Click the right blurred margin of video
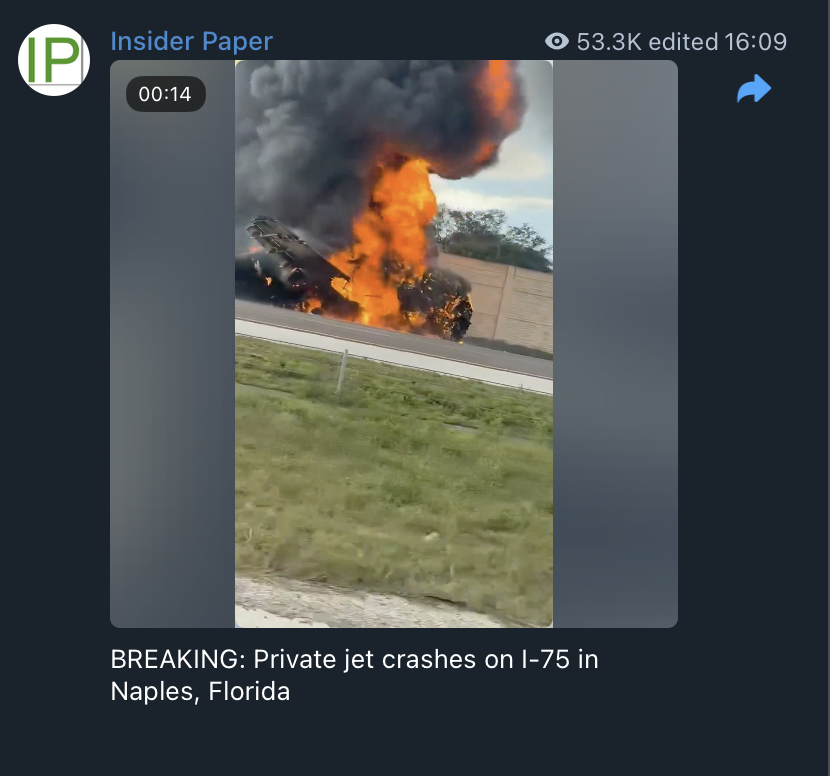Image resolution: width=830 pixels, height=776 pixels. (615, 344)
